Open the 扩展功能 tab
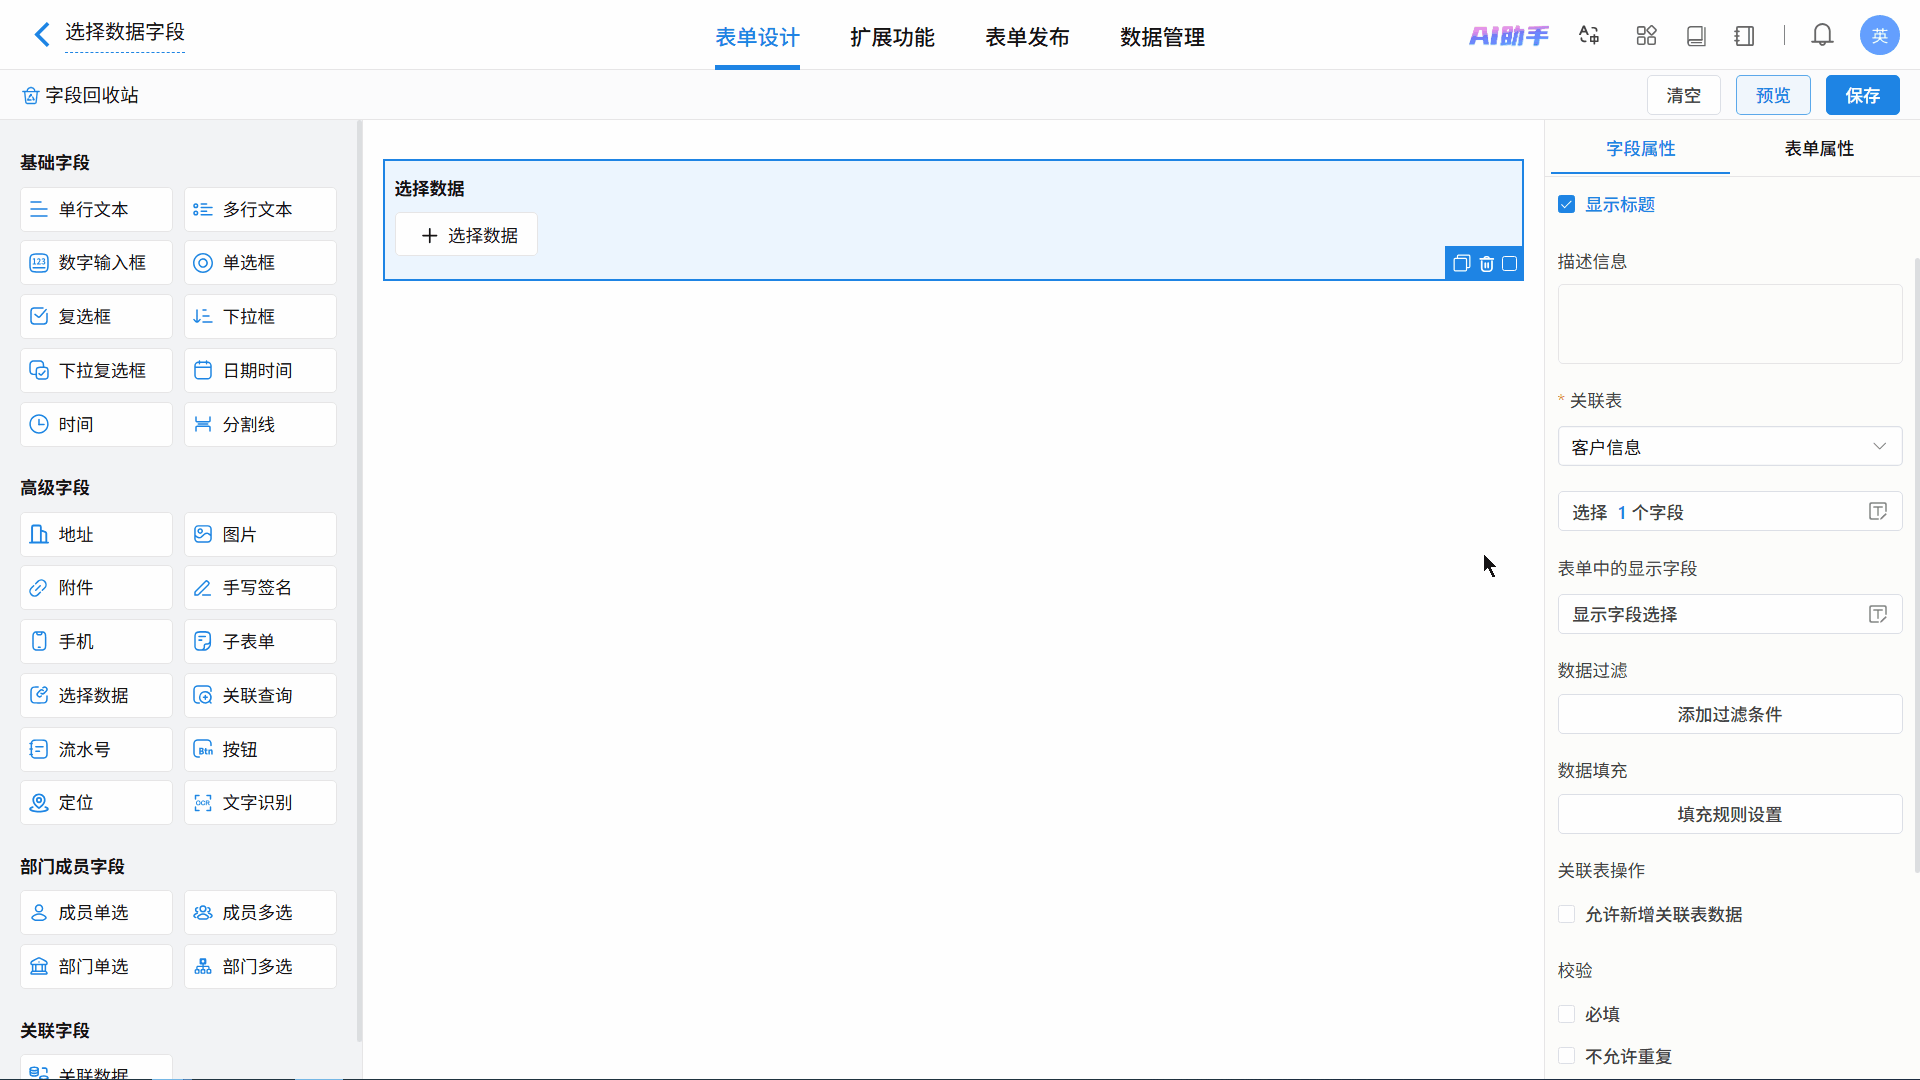 (x=892, y=38)
